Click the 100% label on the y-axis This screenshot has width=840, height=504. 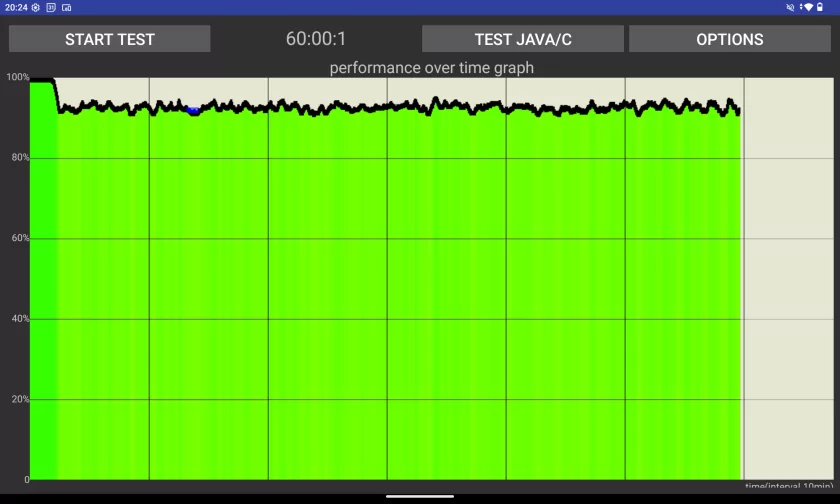[17, 77]
